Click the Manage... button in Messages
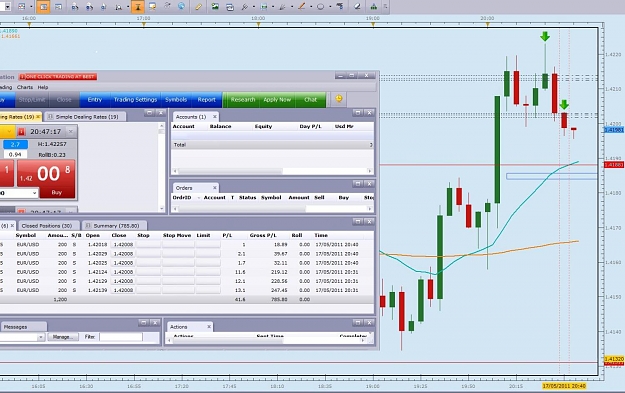 pos(63,337)
